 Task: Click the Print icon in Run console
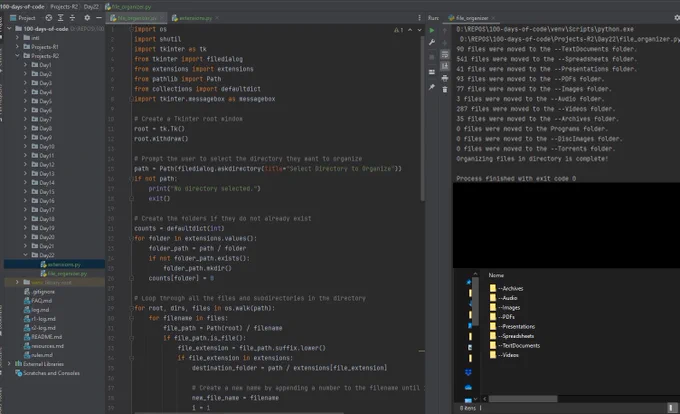[x=445, y=78]
